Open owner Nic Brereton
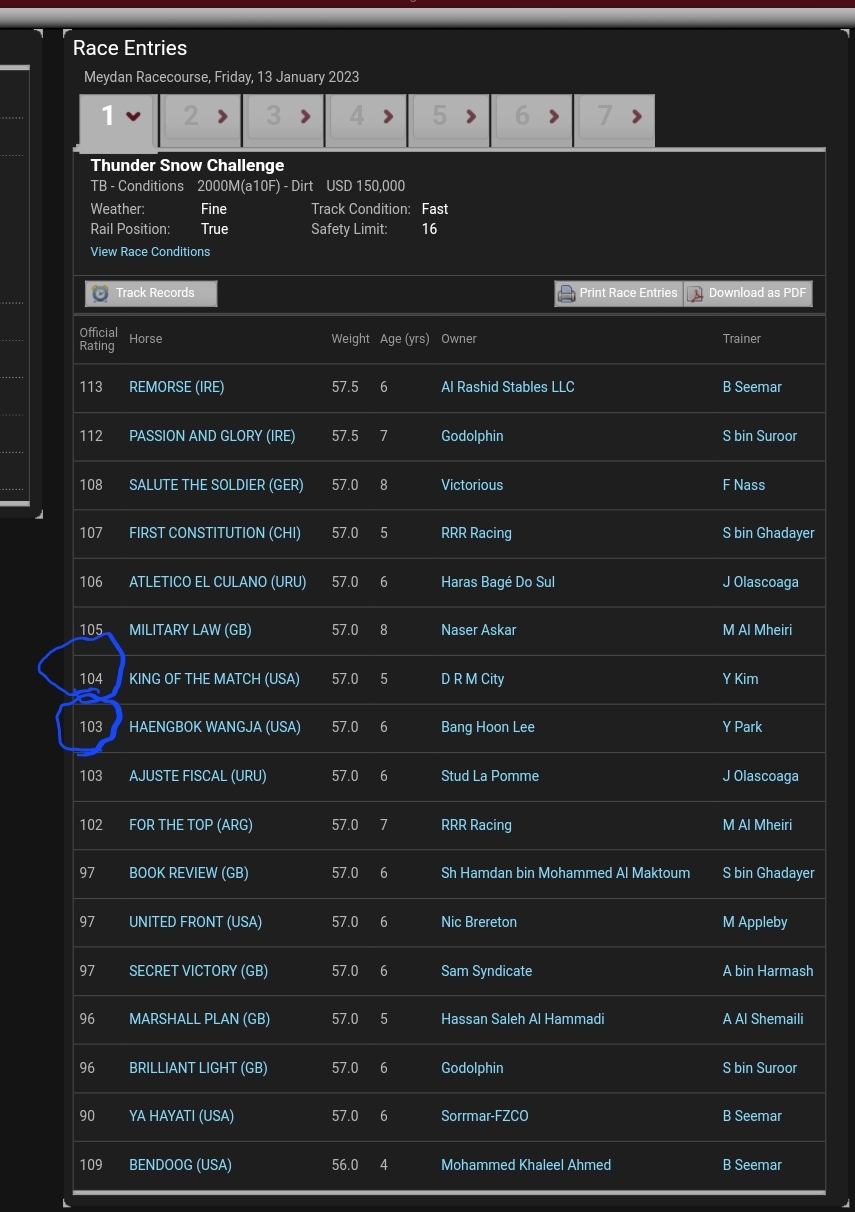The height and width of the screenshot is (1212, 855). 479,922
